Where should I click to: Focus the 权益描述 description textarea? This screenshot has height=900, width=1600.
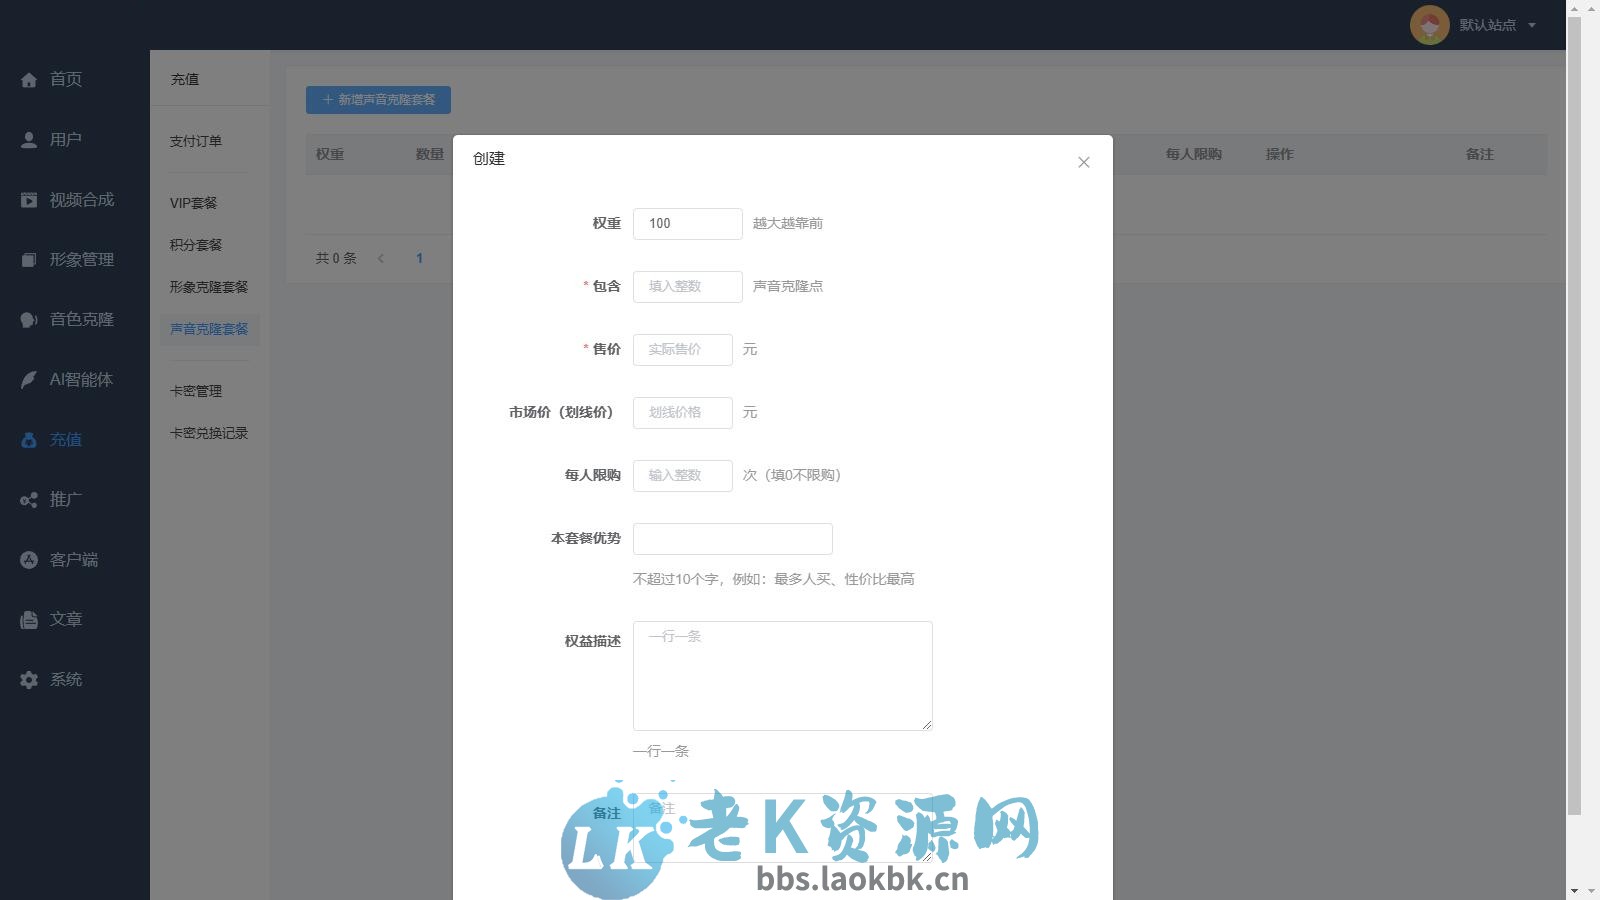pyautogui.click(x=781, y=675)
